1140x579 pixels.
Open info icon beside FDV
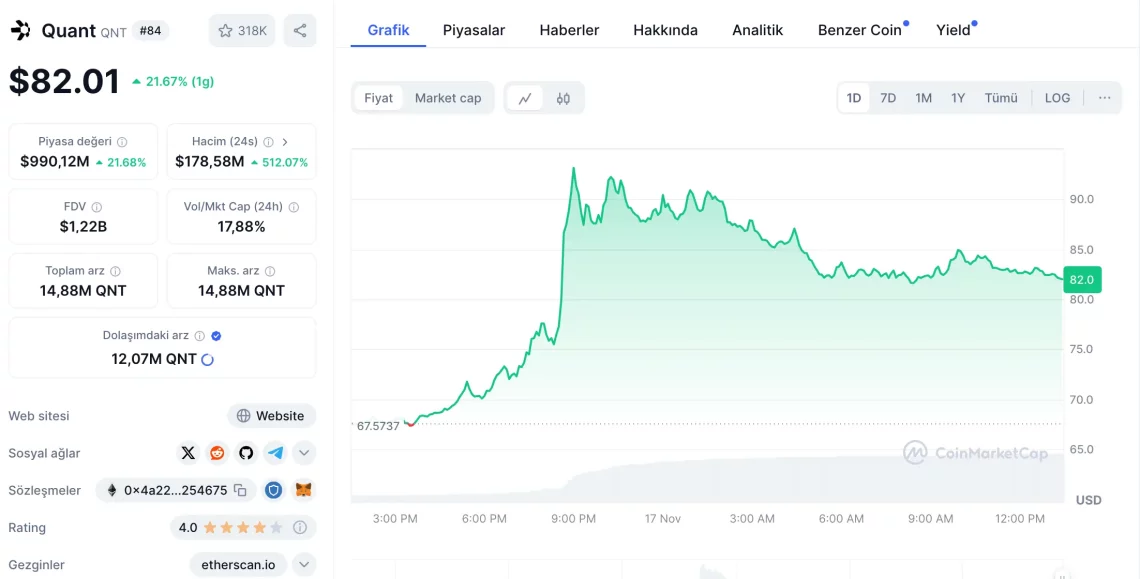pyautogui.click(x=97, y=207)
